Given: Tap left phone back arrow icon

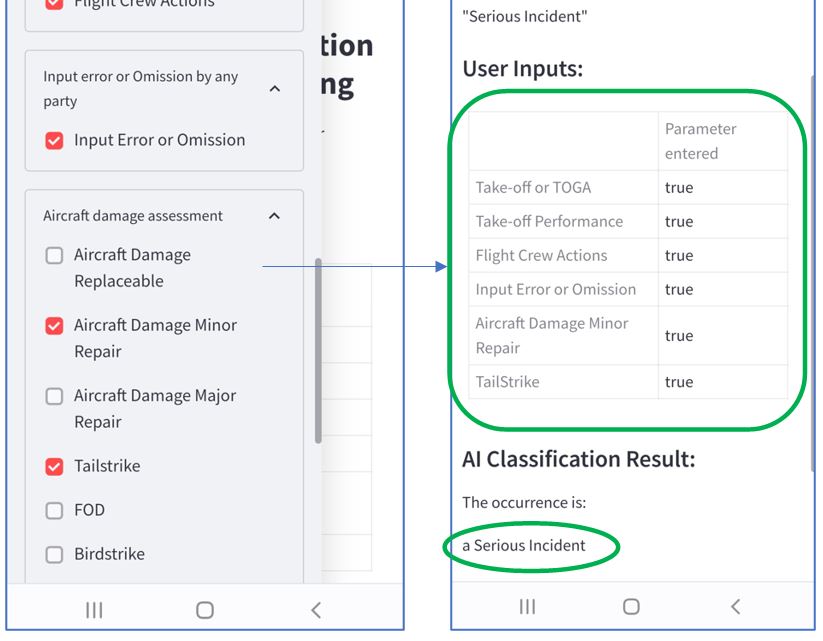Looking at the screenshot, I should click(315, 610).
